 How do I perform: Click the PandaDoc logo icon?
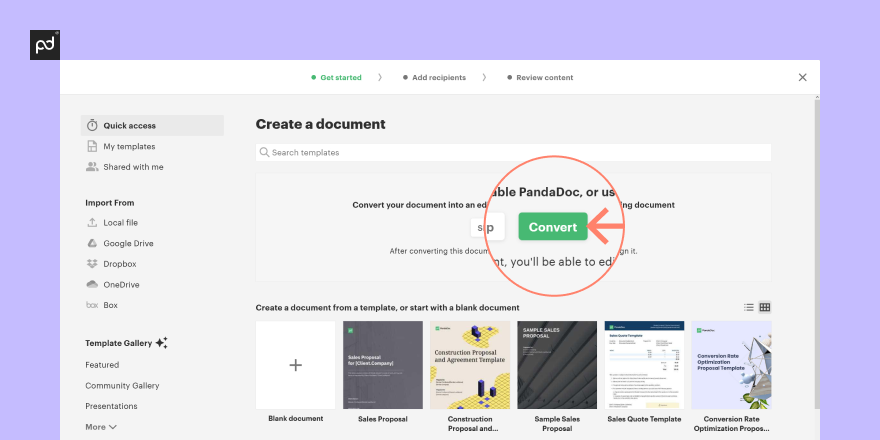tap(45, 45)
